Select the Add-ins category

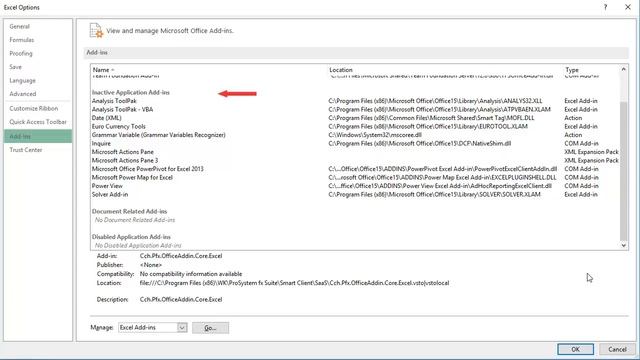coord(38,136)
